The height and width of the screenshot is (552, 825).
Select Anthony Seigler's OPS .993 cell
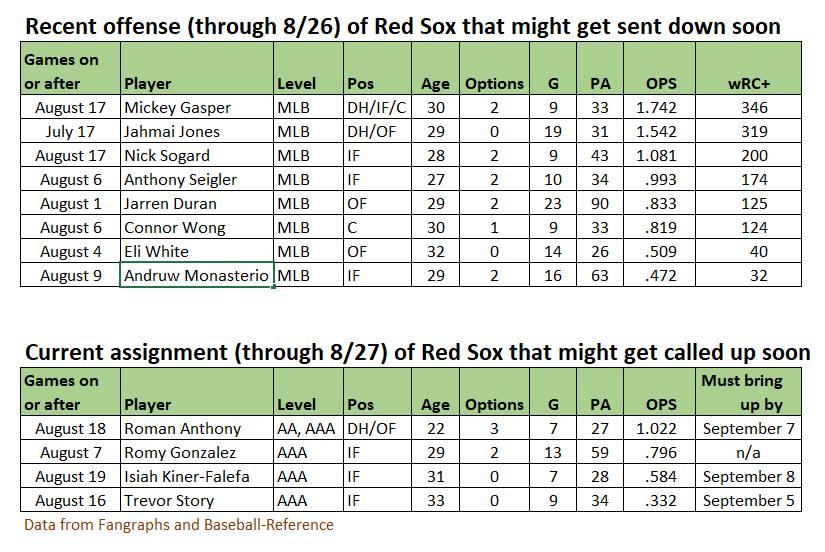[659, 179]
